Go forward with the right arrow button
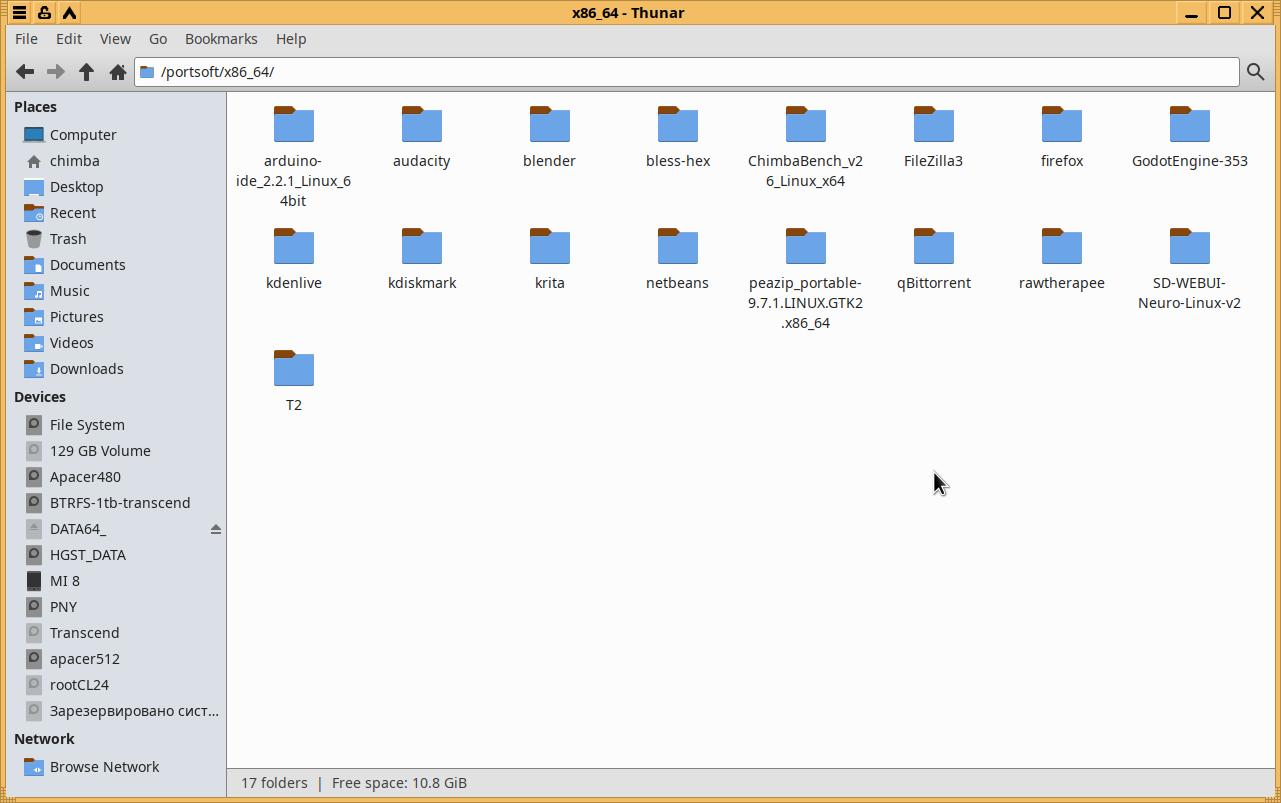Screen dimensions: 1281x803 56,72
